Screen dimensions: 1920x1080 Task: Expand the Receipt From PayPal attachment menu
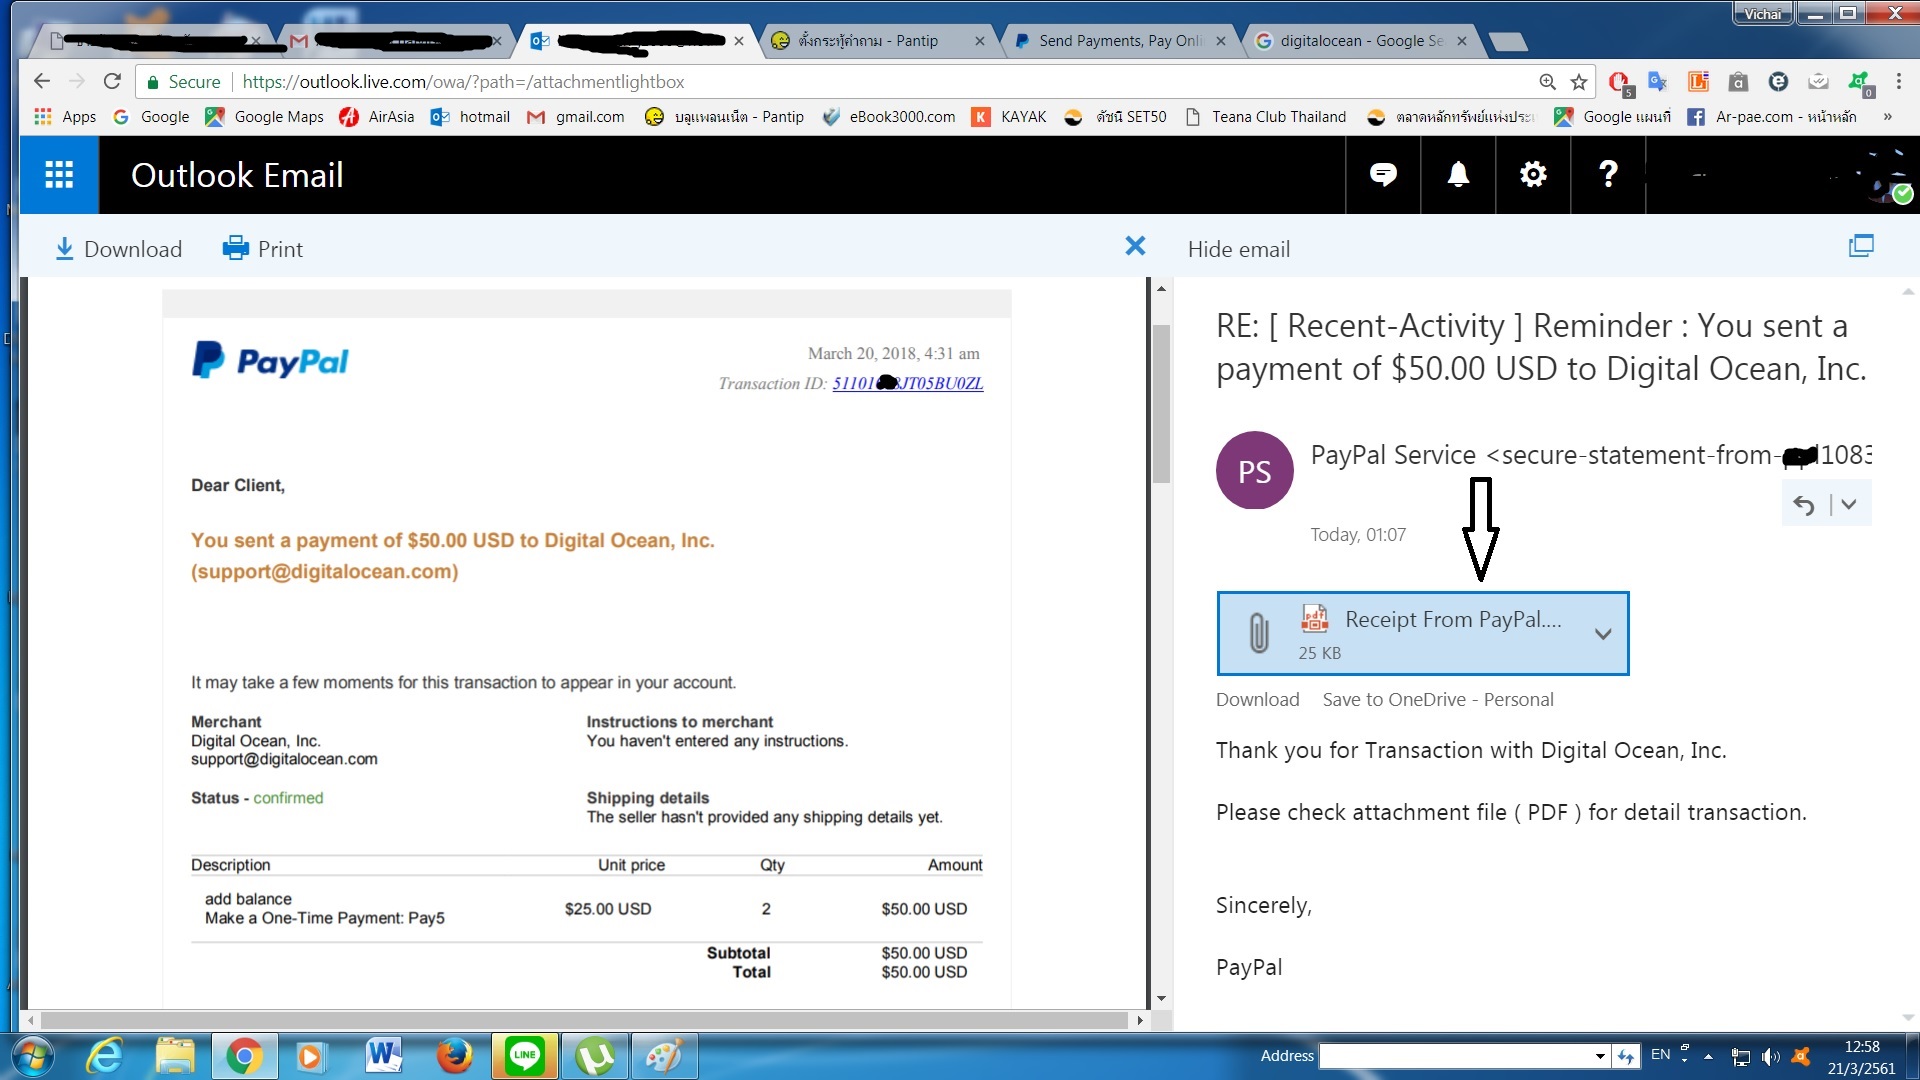pyautogui.click(x=1603, y=634)
